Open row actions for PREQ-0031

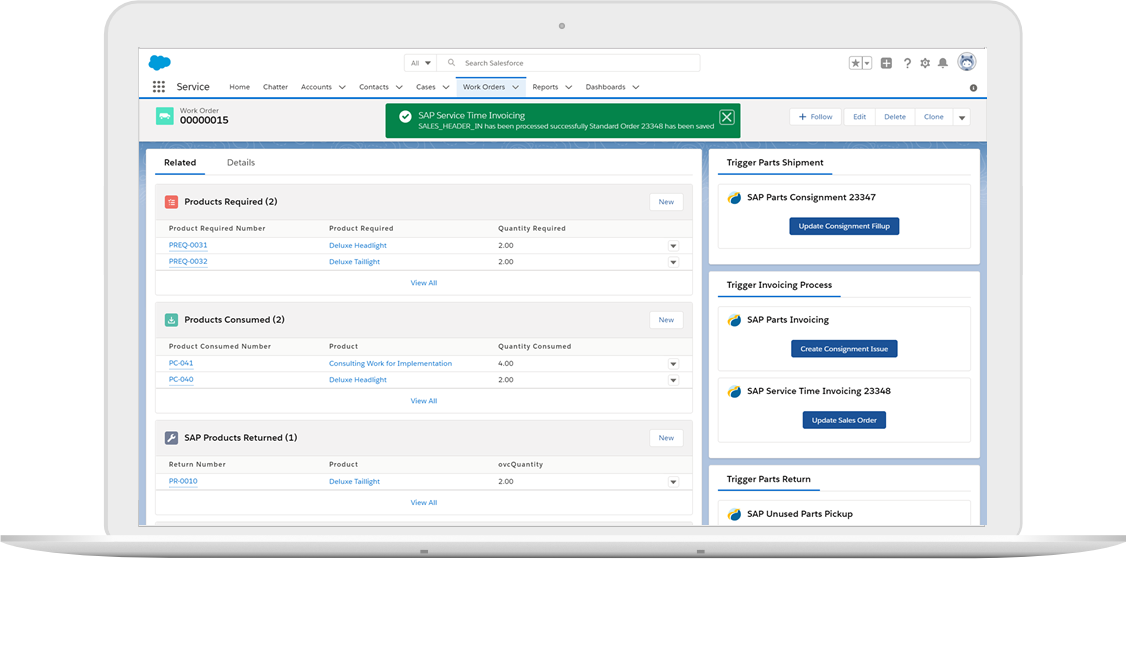click(673, 246)
